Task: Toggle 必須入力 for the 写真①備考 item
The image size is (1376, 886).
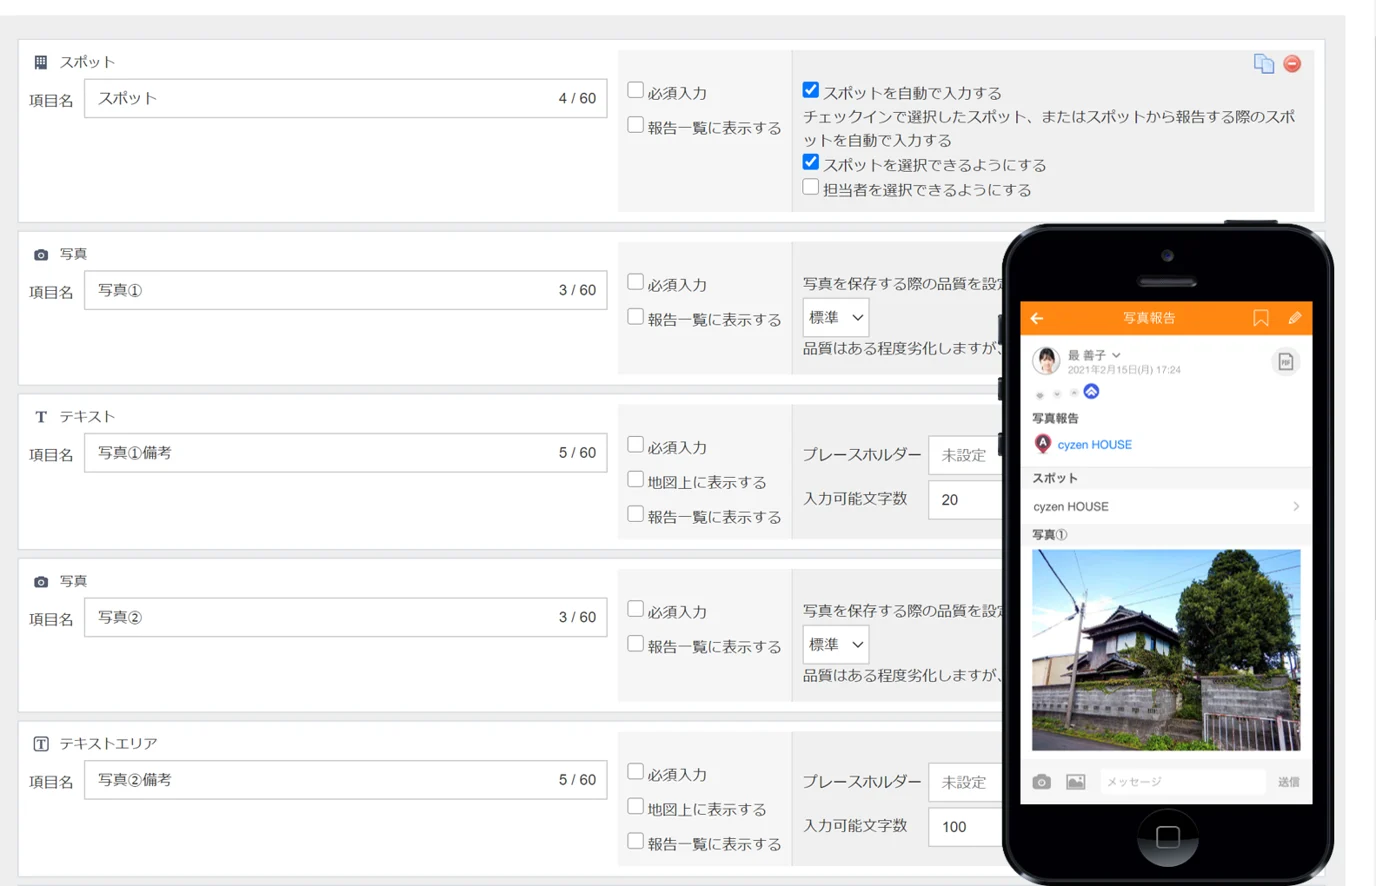Action: pyautogui.click(x=635, y=445)
